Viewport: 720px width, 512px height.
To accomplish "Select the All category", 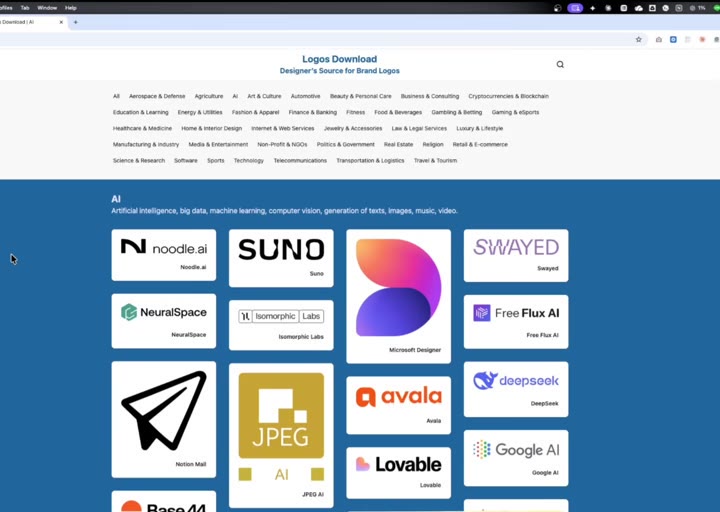I will point(116,96).
